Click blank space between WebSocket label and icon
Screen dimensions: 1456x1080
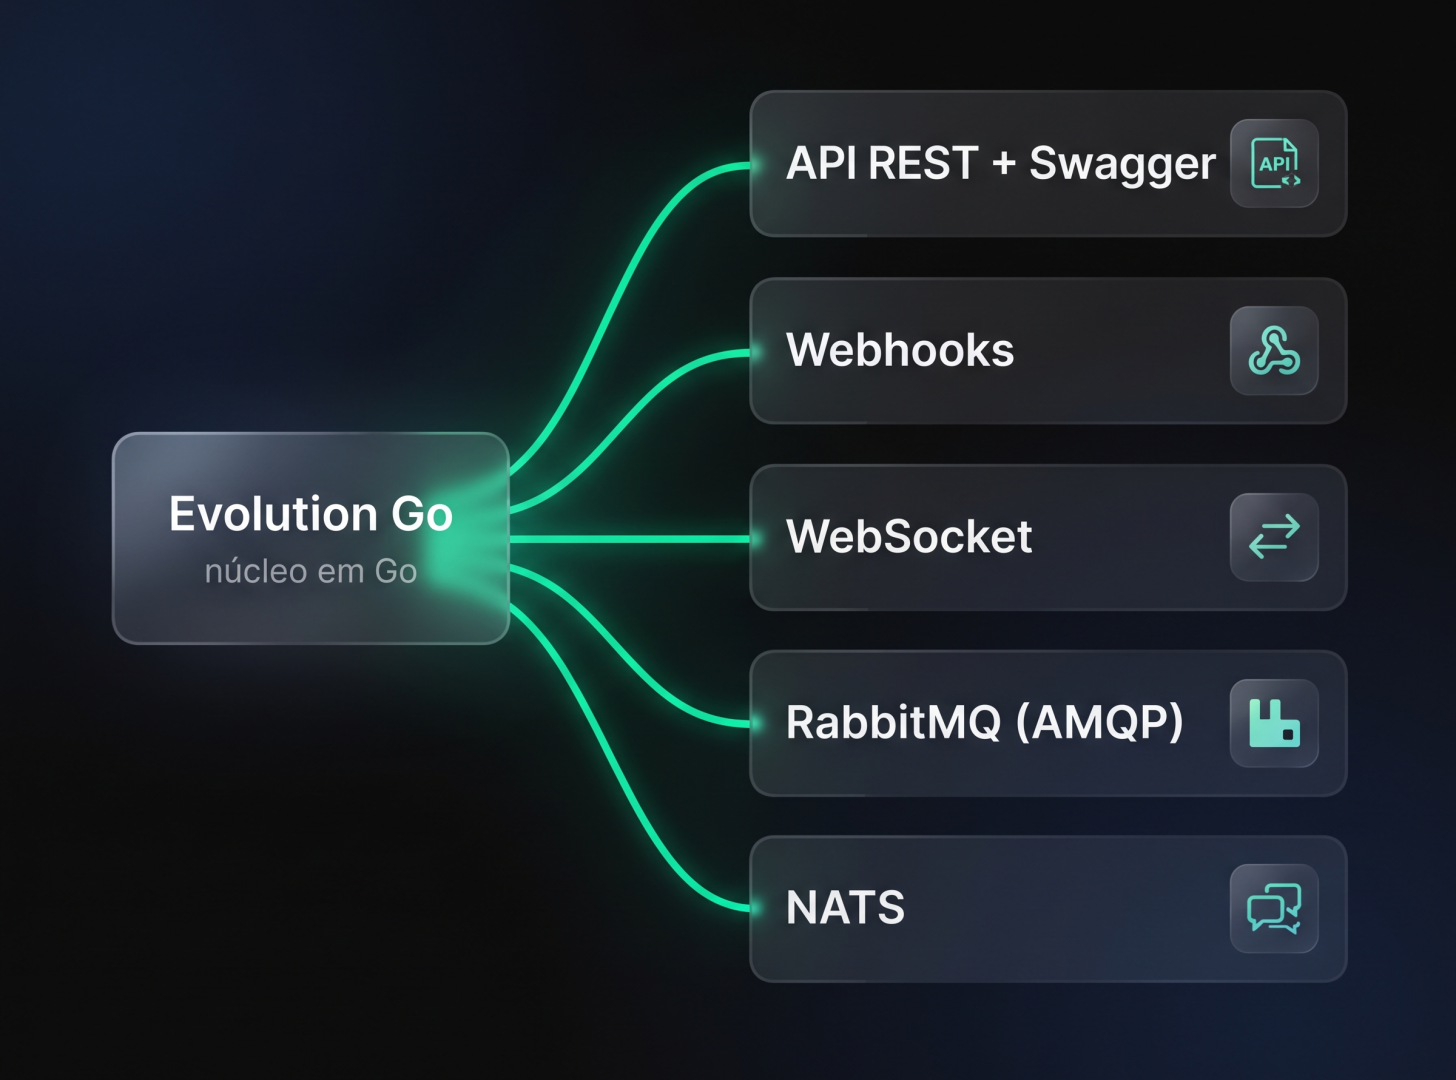pyautogui.click(x=1131, y=537)
